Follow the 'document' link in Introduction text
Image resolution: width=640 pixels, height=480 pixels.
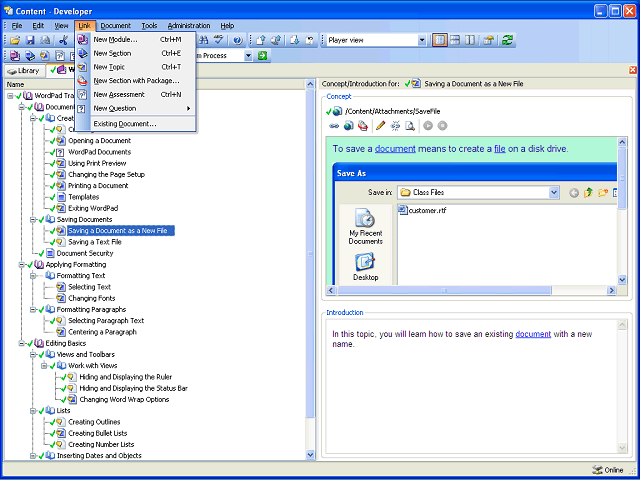point(533,334)
